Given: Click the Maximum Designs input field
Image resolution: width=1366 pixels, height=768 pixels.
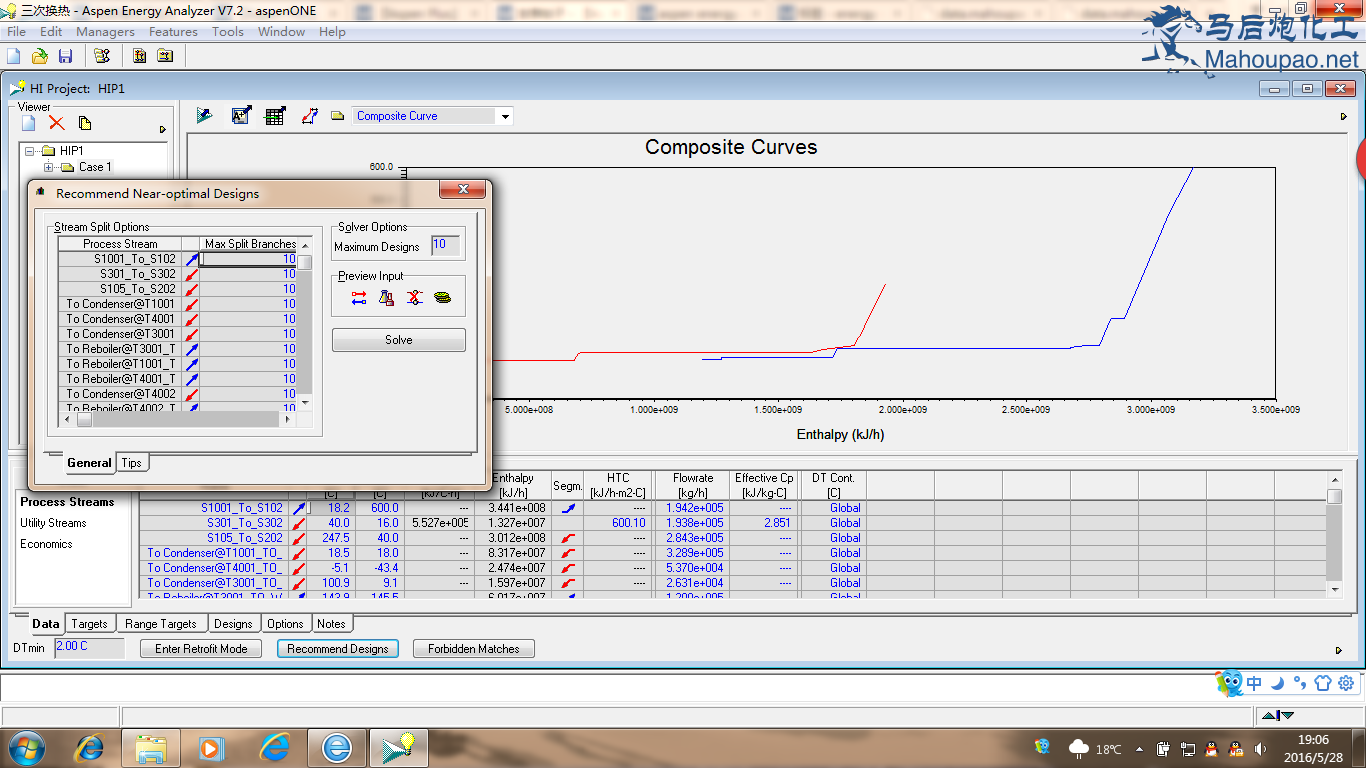Looking at the screenshot, I should tap(445, 245).
